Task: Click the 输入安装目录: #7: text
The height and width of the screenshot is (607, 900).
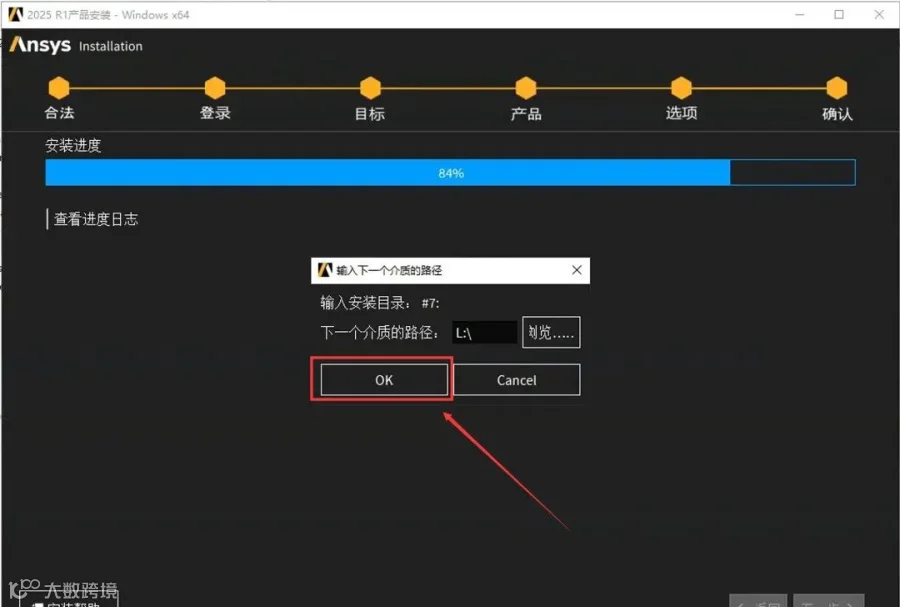Action: 380,303
